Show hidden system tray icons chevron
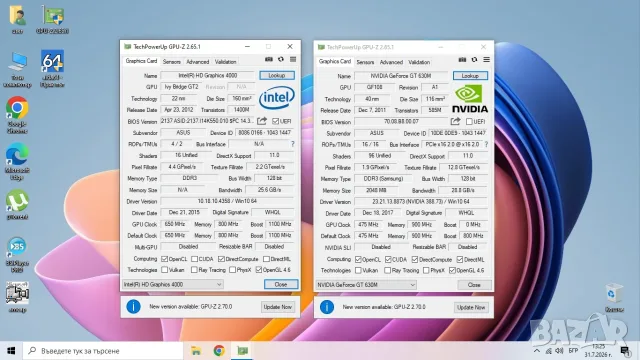Screen dimensions: 640x360 pos(537,351)
